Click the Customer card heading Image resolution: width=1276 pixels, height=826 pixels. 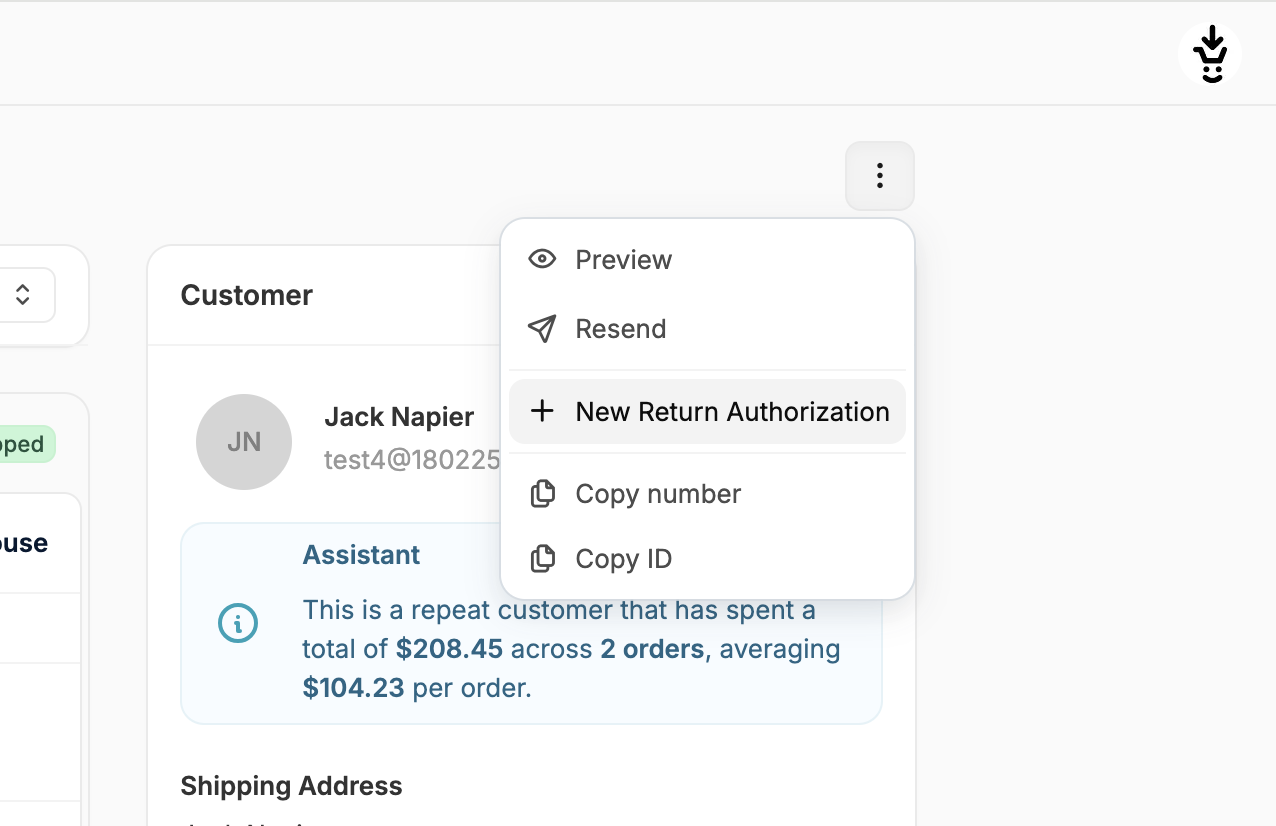coord(247,295)
